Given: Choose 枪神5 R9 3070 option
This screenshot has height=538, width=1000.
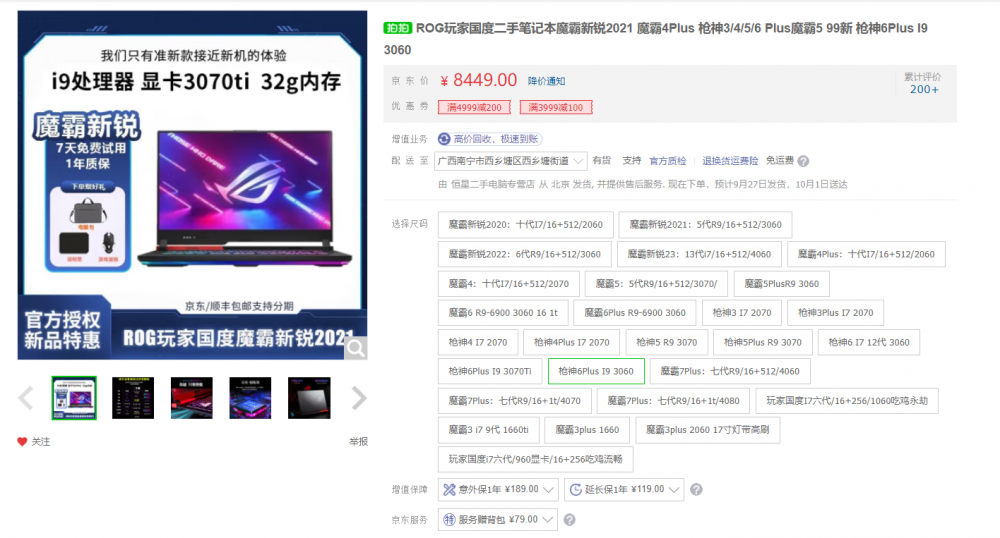Looking at the screenshot, I should [x=666, y=342].
